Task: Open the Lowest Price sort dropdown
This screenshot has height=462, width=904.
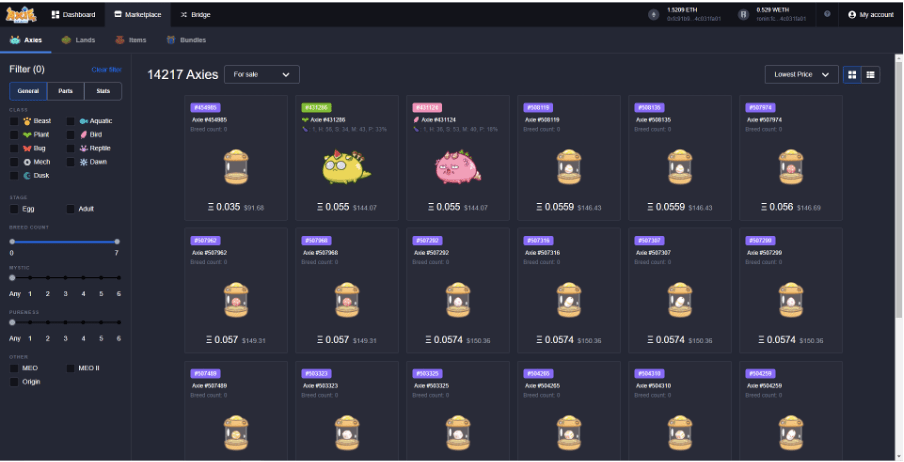Action: (801, 74)
